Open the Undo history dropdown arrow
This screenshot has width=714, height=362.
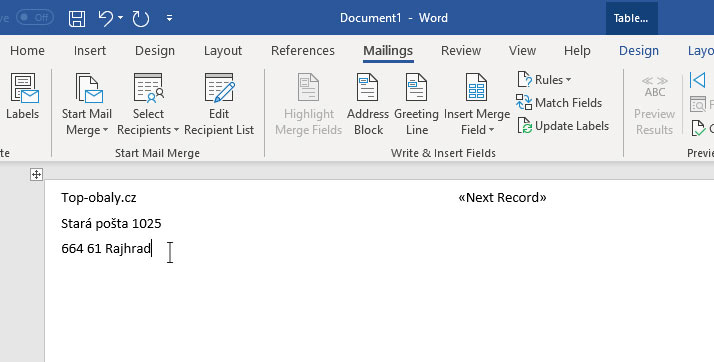(x=121, y=18)
